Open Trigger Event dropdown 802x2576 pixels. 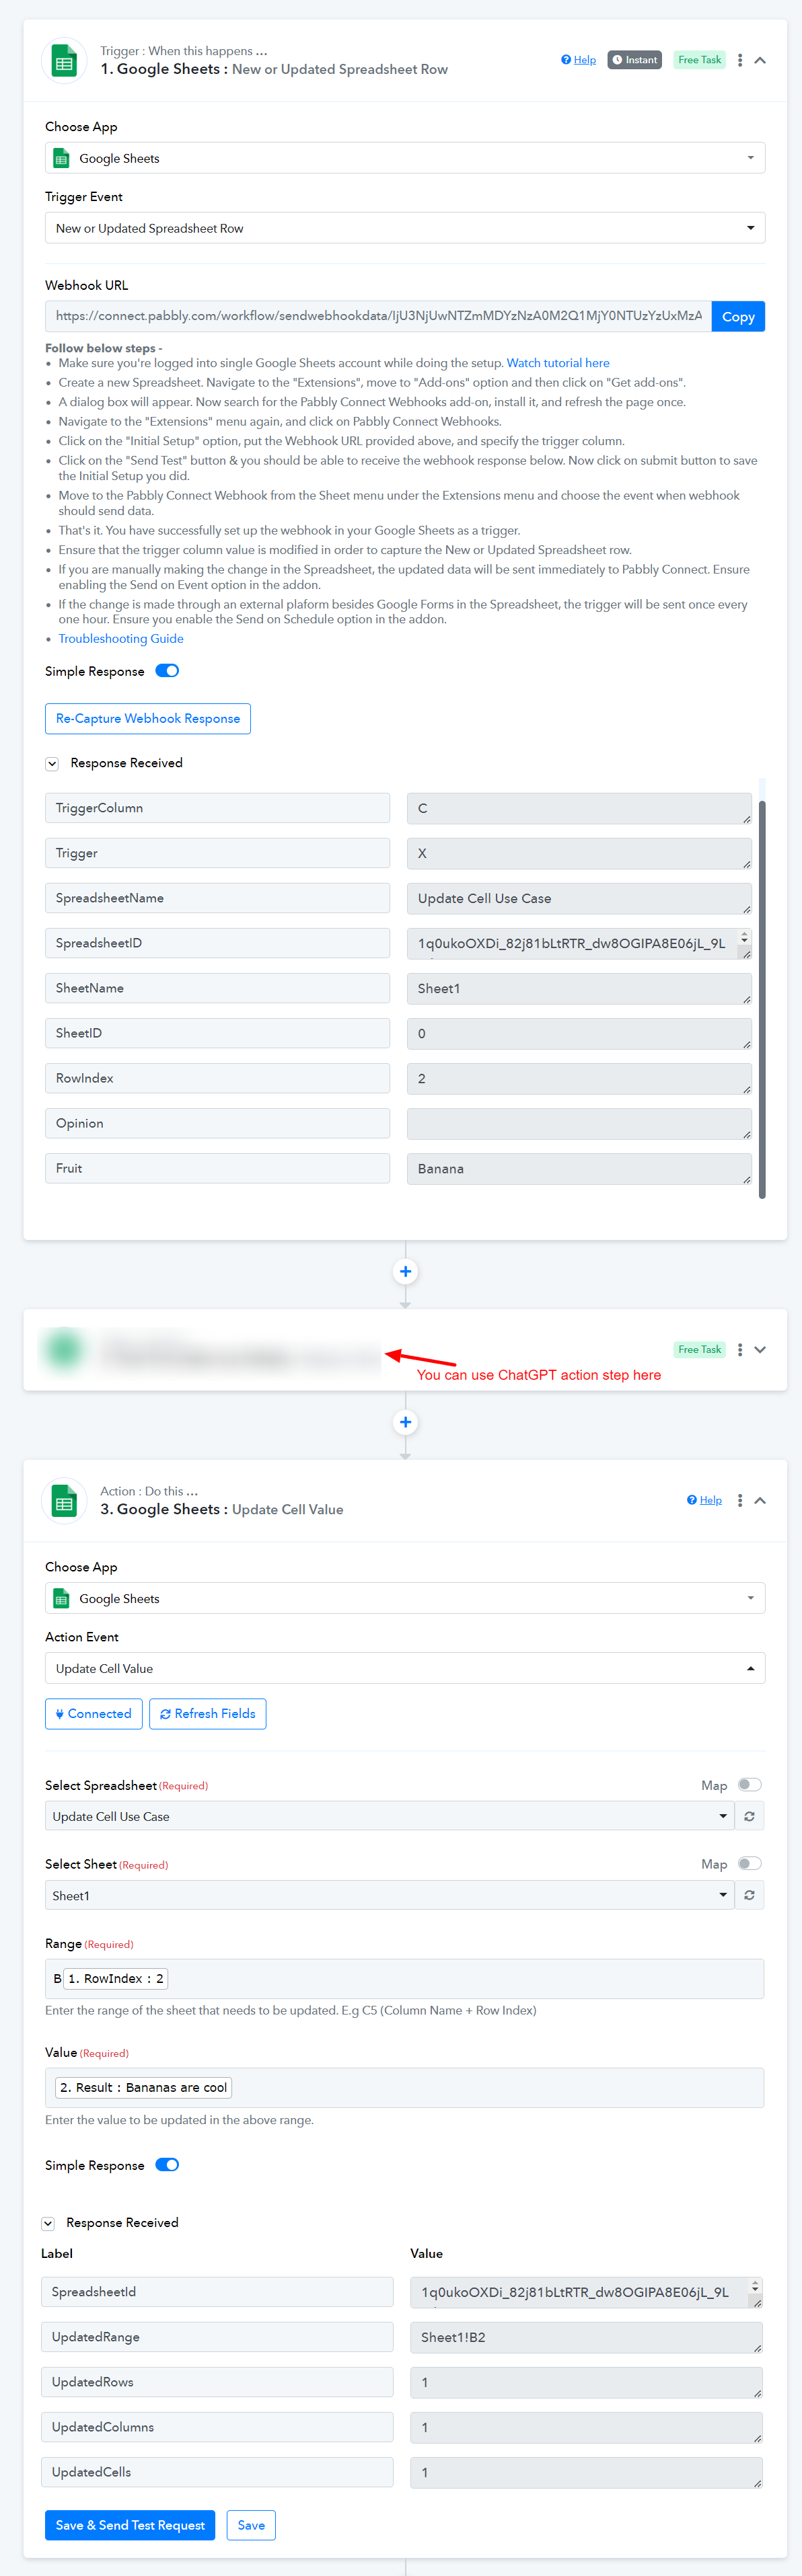pos(405,228)
